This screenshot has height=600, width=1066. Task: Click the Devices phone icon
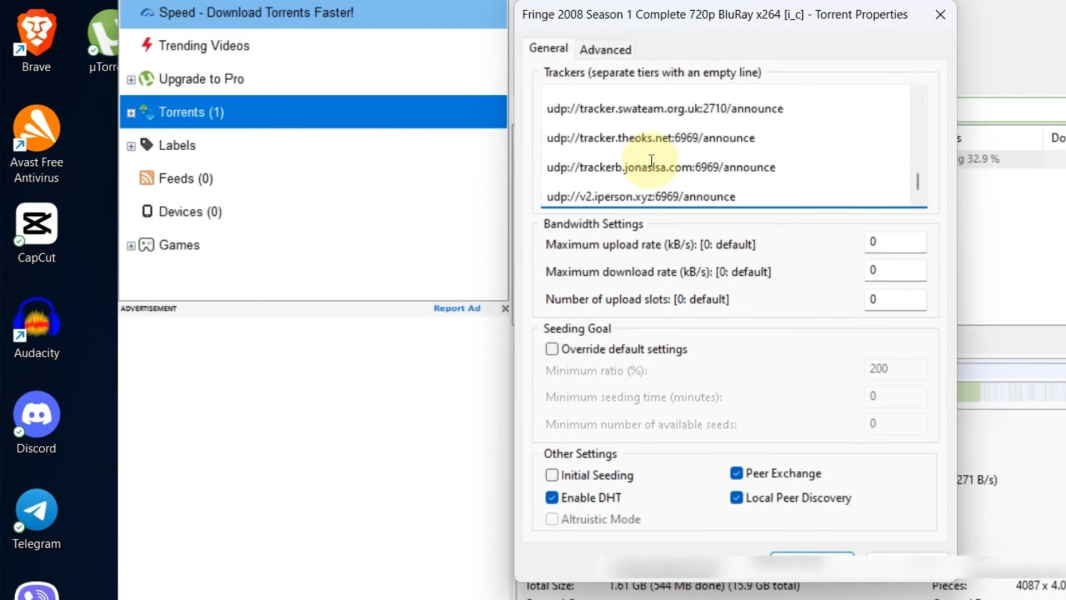pyautogui.click(x=147, y=211)
